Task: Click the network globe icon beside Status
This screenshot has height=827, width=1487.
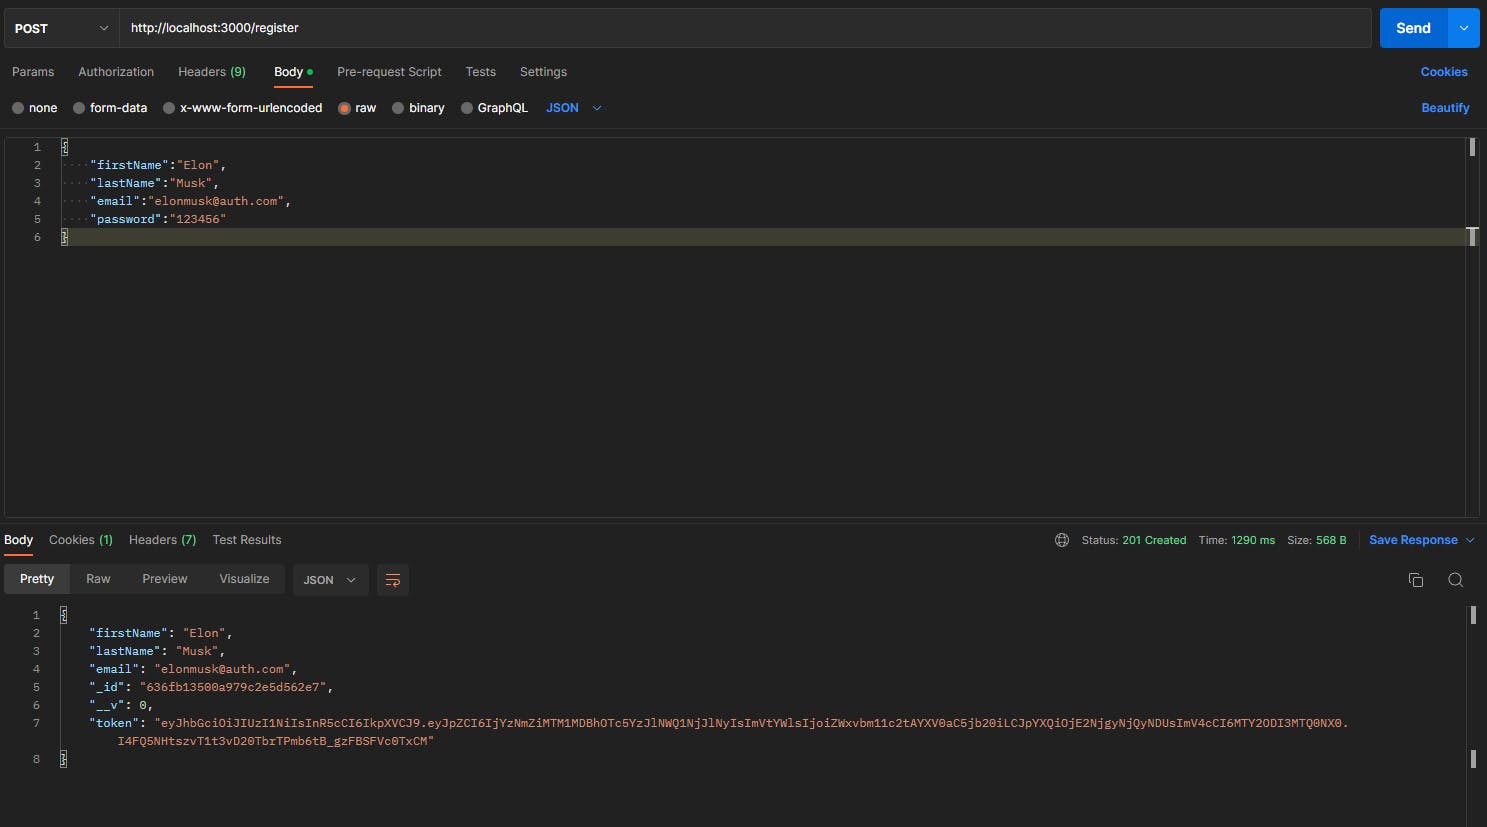Action: [x=1062, y=540]
